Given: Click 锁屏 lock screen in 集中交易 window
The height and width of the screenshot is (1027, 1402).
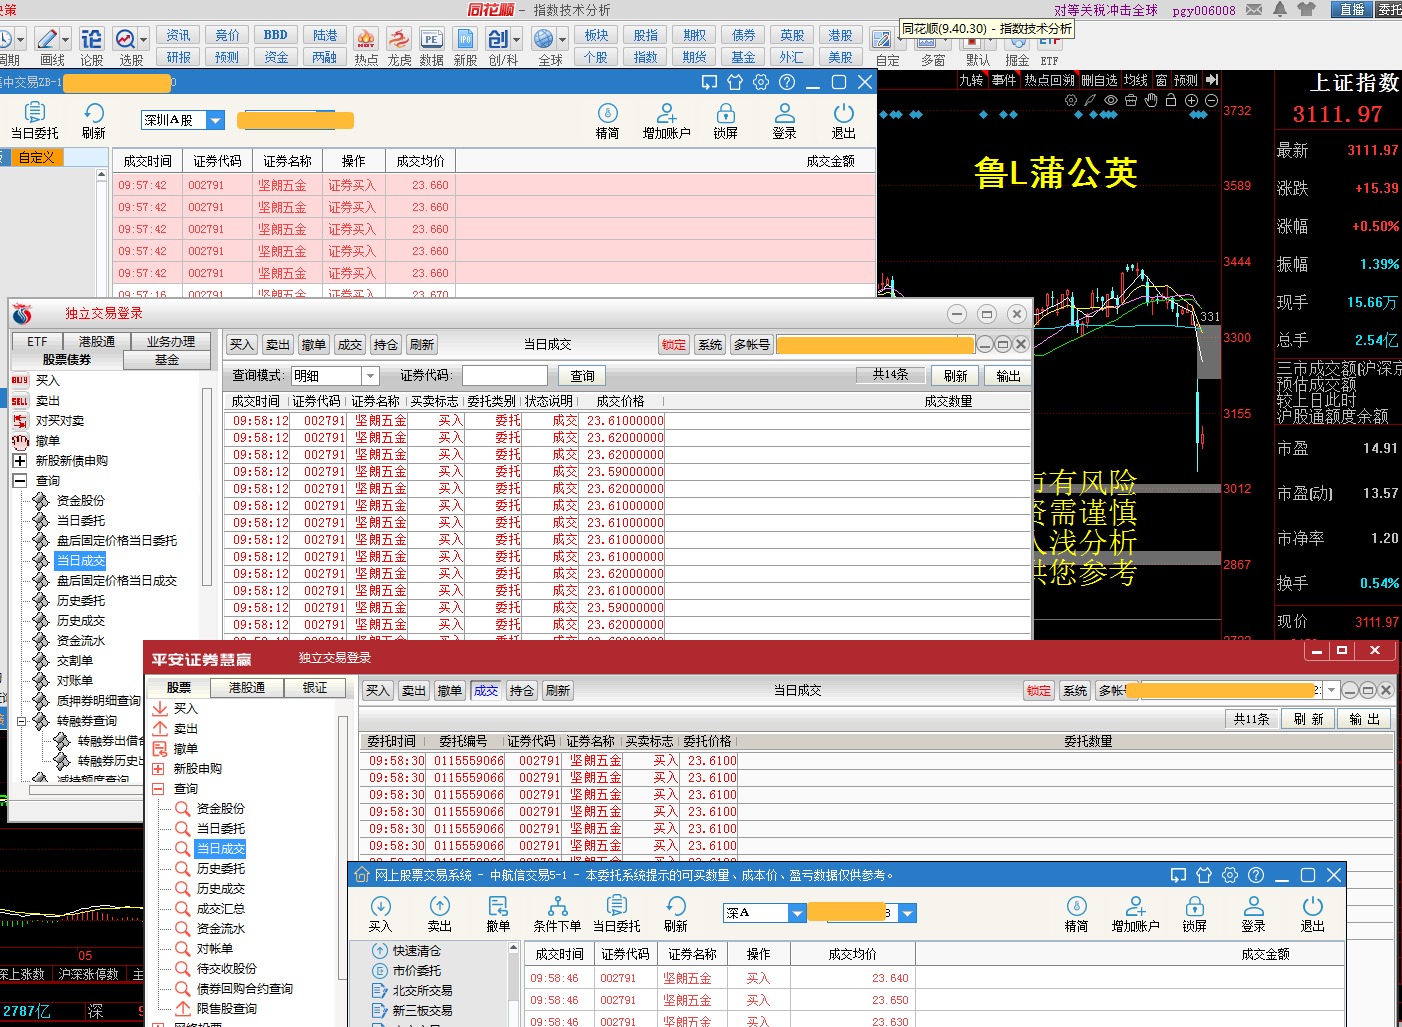Looking at the screenshot, I should pyautogui.click(x=726, y=121).
